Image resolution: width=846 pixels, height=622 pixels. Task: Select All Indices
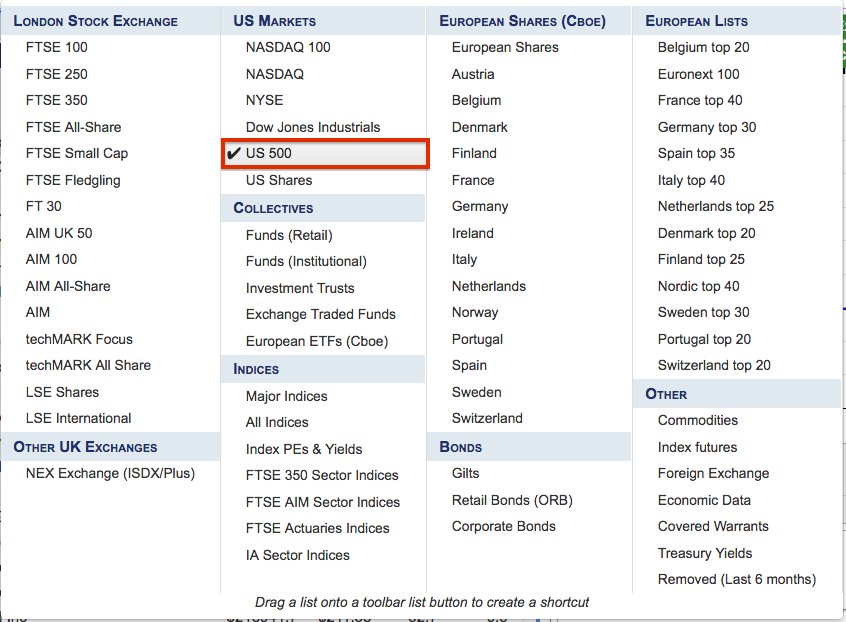click(277, 422)
